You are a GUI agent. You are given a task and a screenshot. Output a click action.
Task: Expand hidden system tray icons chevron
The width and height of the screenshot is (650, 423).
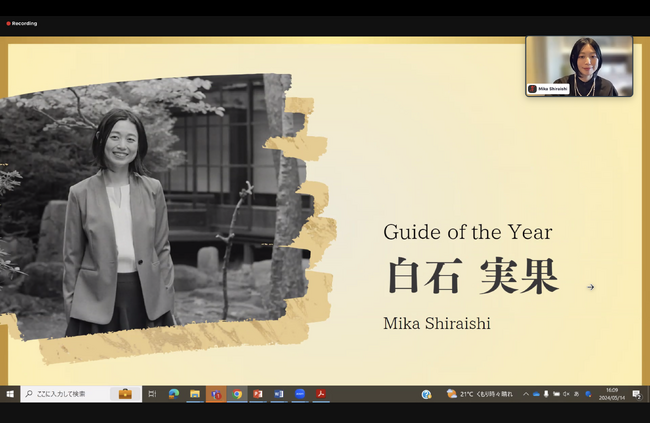(525, 394)
